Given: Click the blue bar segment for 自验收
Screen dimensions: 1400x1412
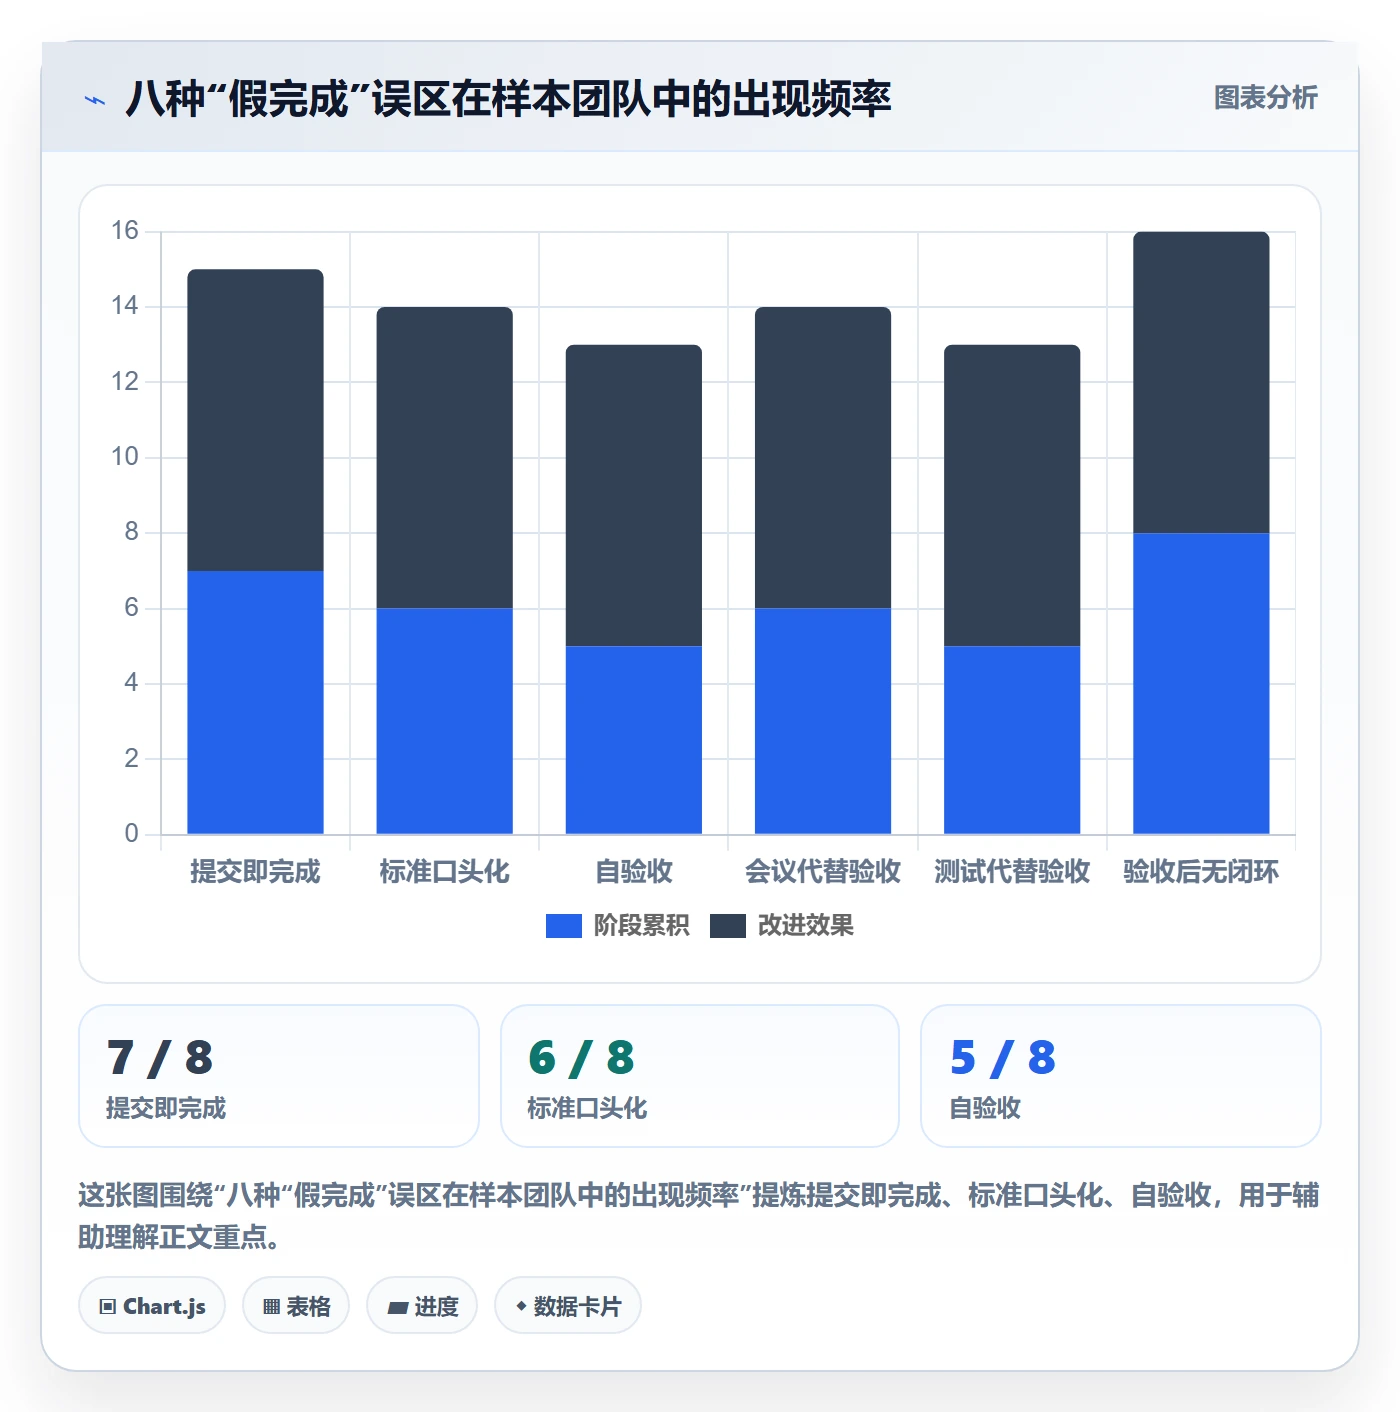Looking at the screenshot, I should tap(634, 740).
